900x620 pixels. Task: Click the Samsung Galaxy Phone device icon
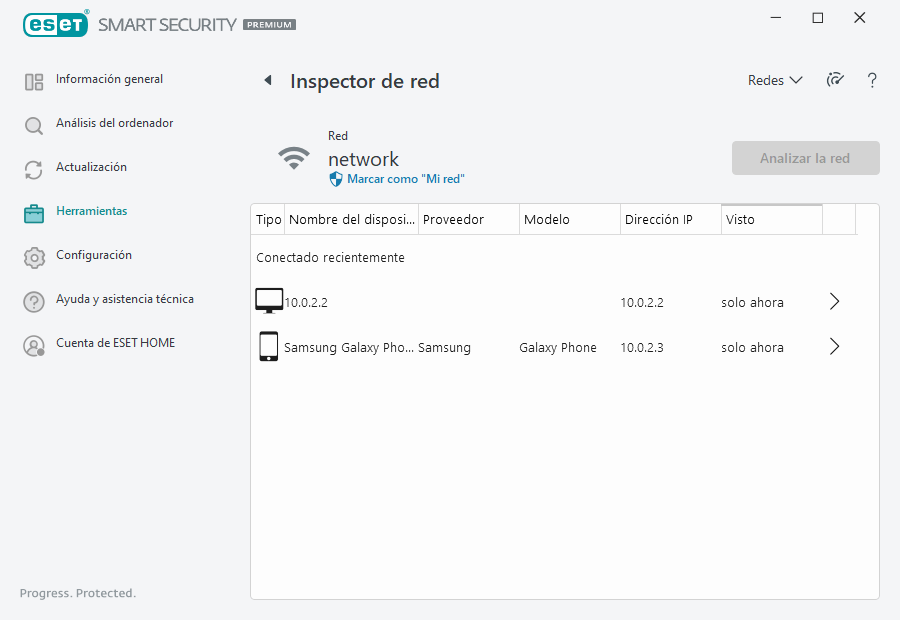click(268, 347)
